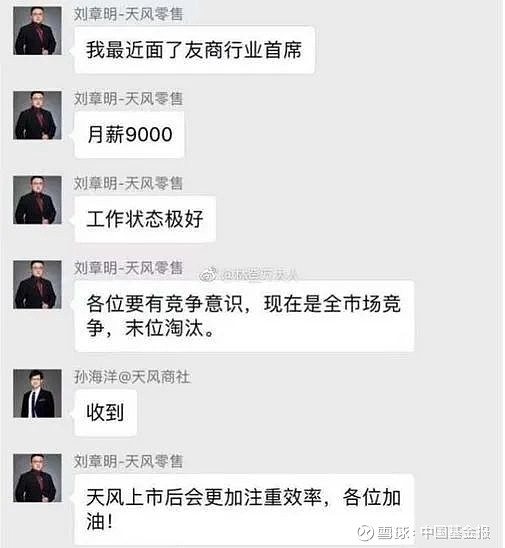Click the '中国基金报' watermark text

456,533
